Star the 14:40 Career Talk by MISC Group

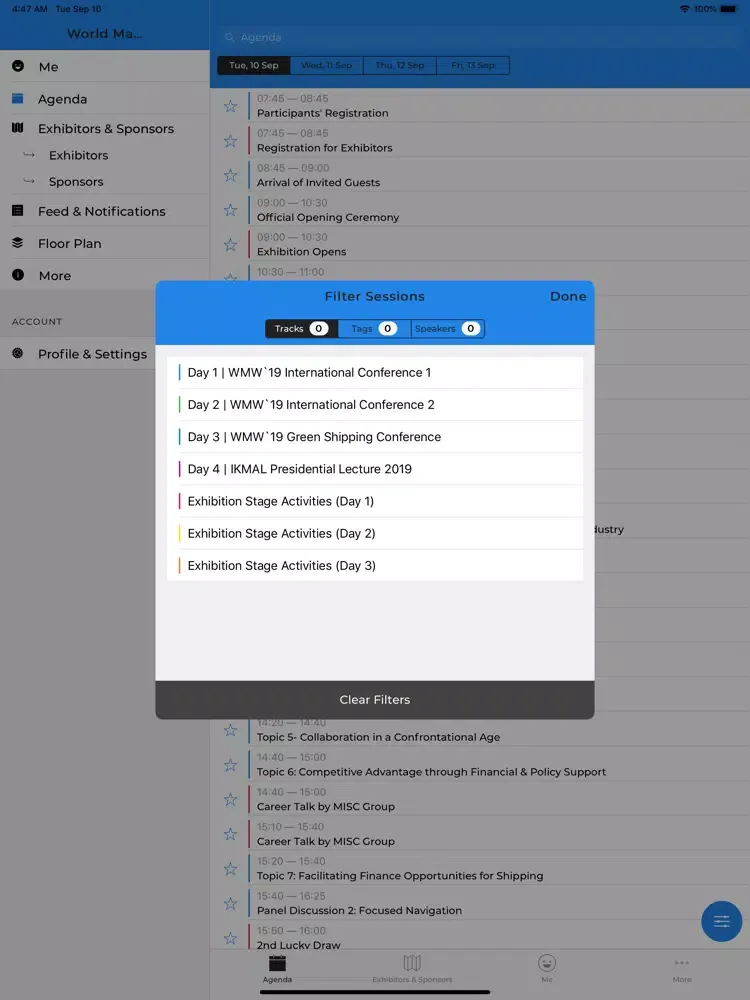[230, 799]
